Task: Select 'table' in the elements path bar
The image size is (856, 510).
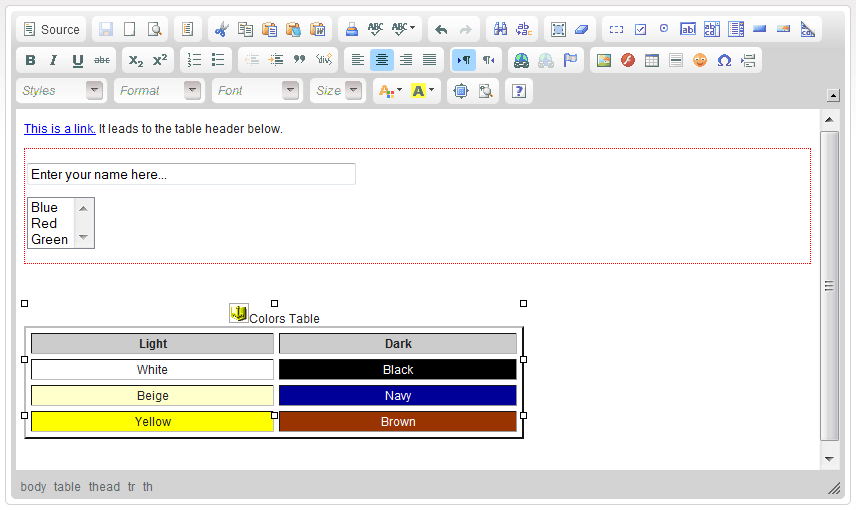Action: point(67,487)
